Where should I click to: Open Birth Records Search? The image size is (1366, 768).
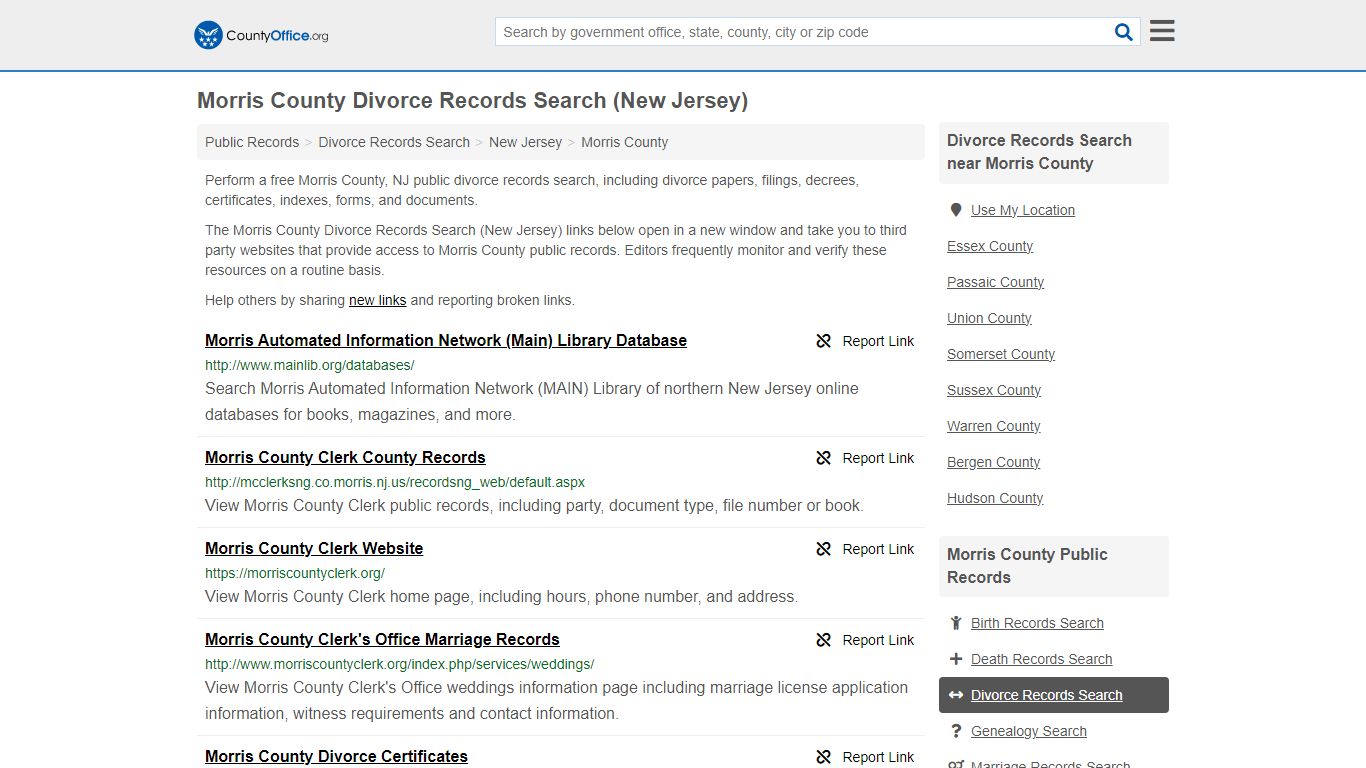tap(1037, 623)
